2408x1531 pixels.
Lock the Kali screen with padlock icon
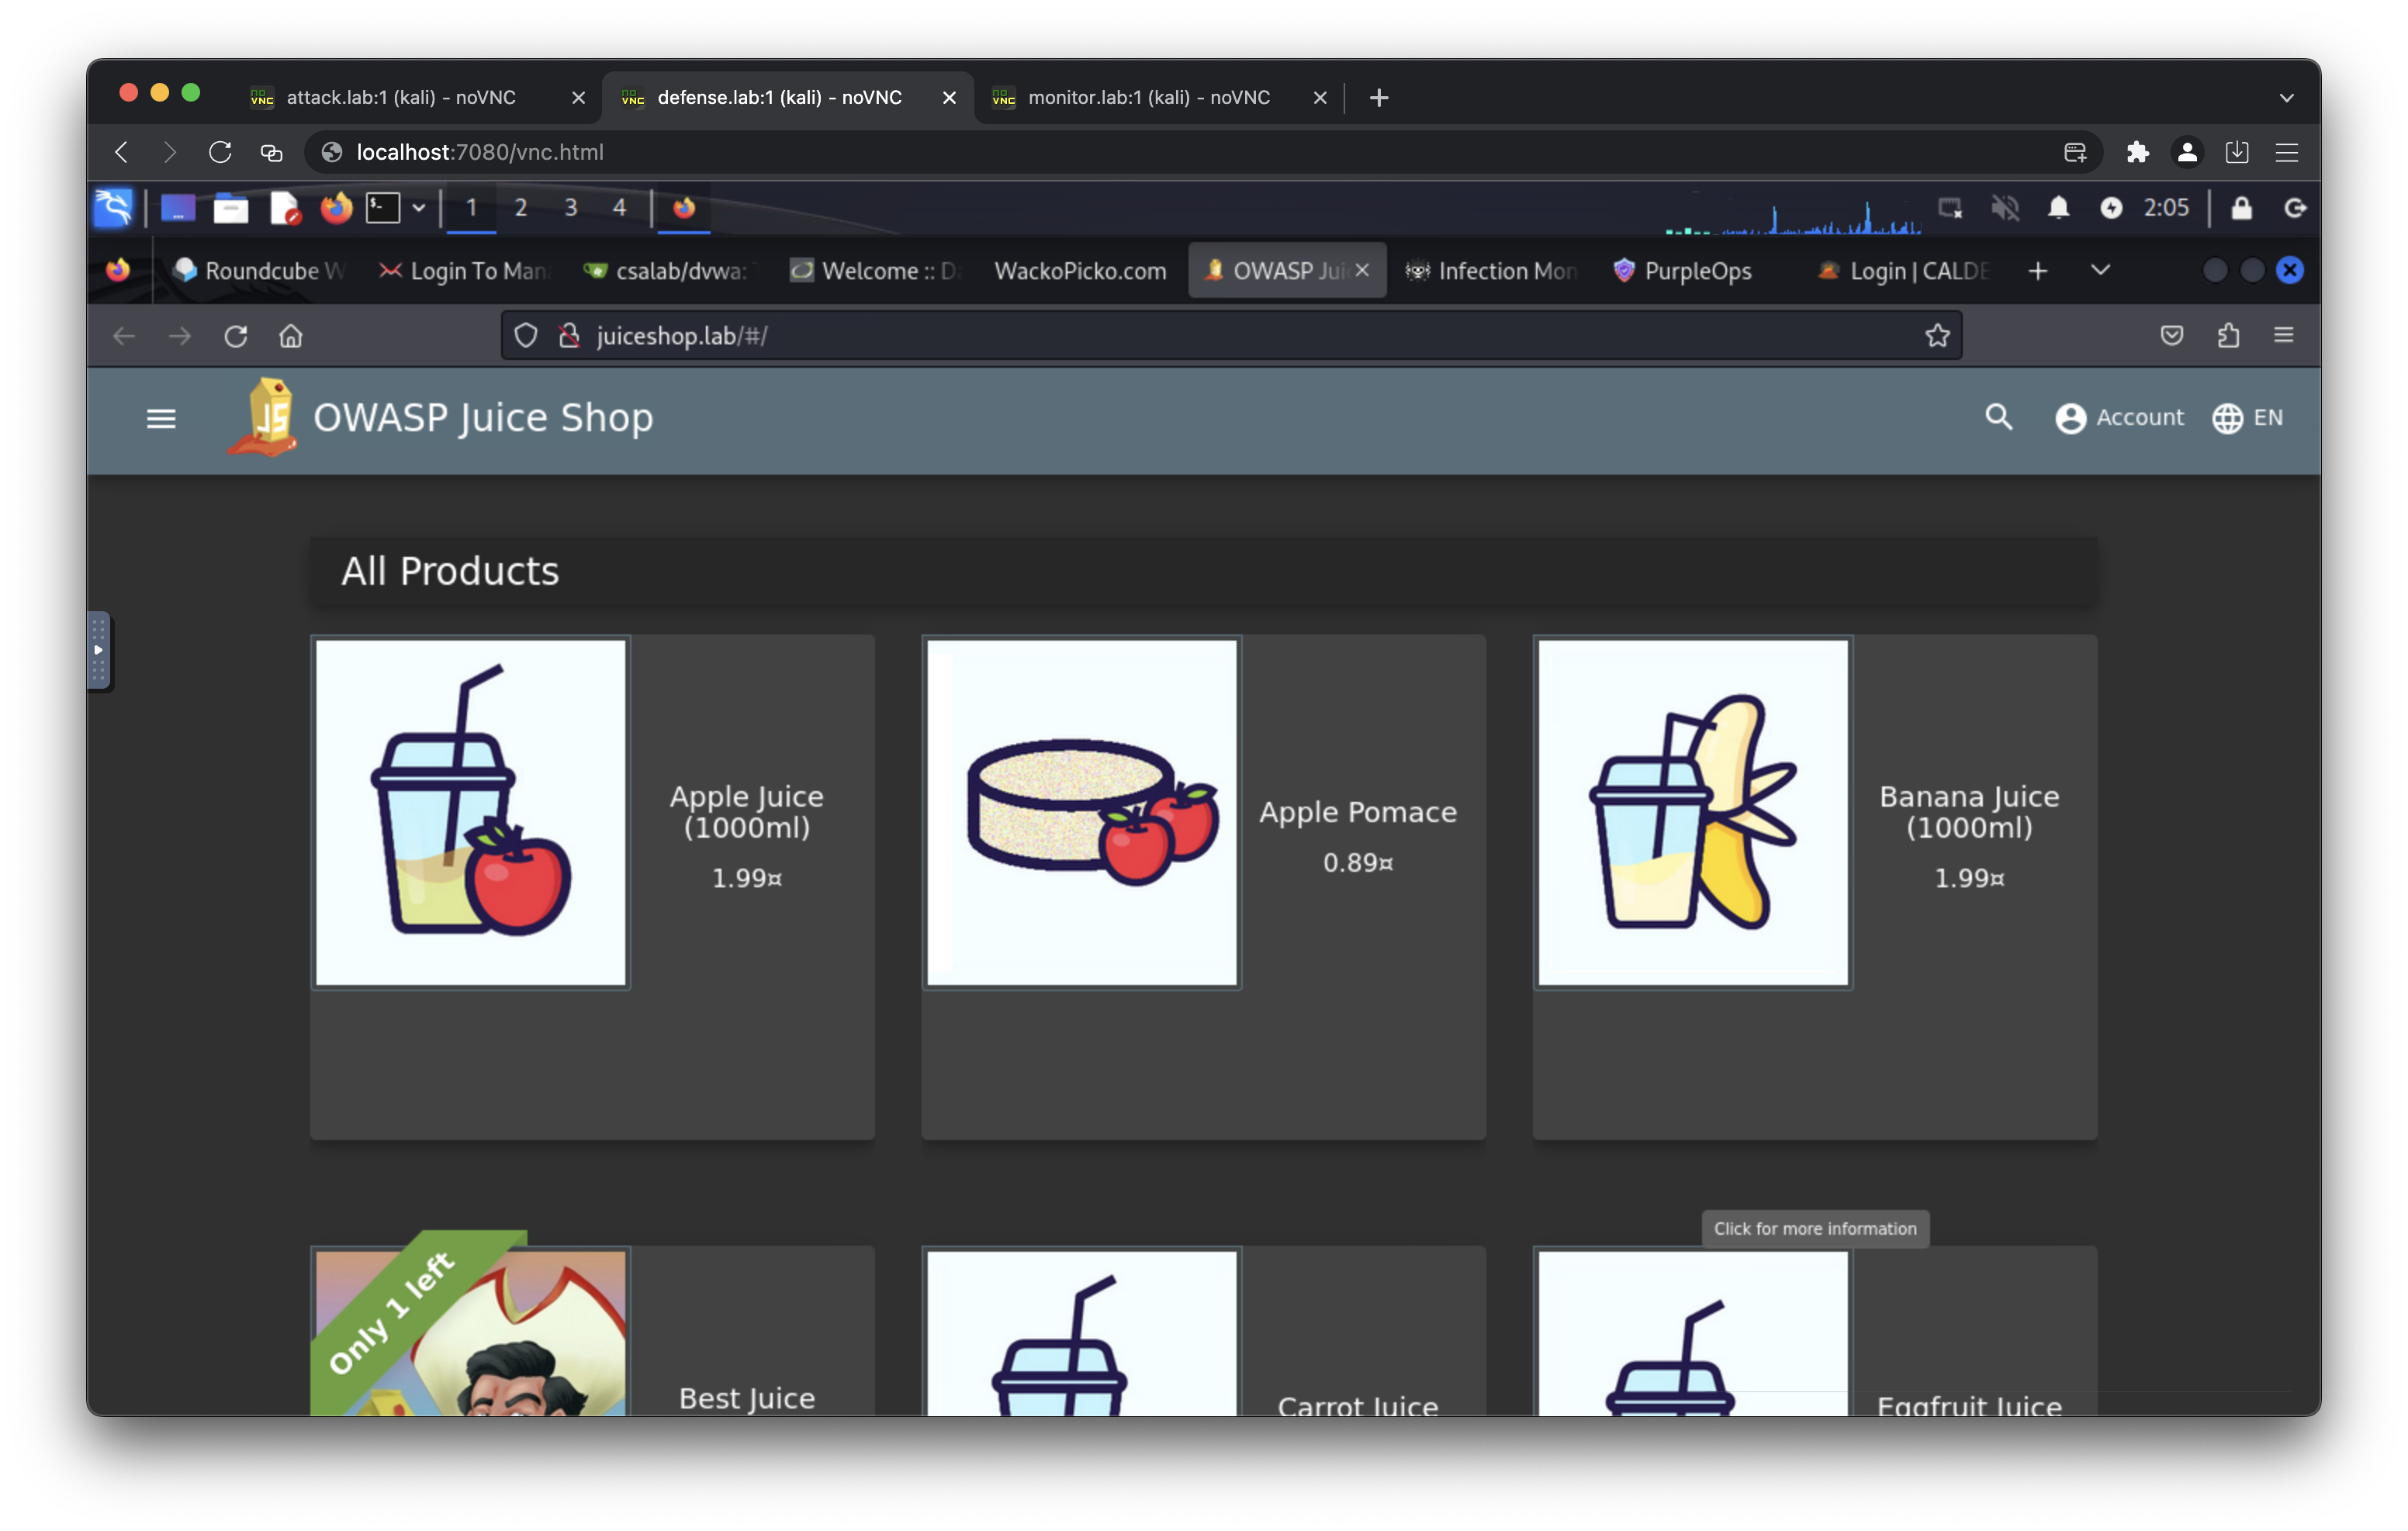tap(2242, 208)
